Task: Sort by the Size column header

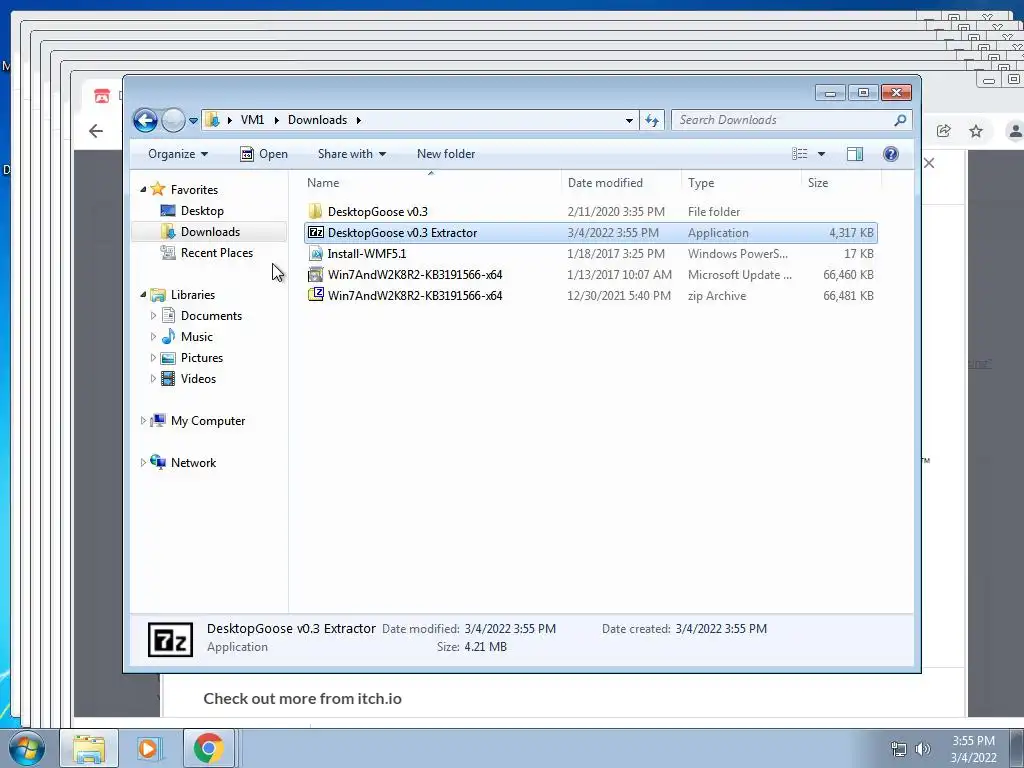Action: click(840, 183)
